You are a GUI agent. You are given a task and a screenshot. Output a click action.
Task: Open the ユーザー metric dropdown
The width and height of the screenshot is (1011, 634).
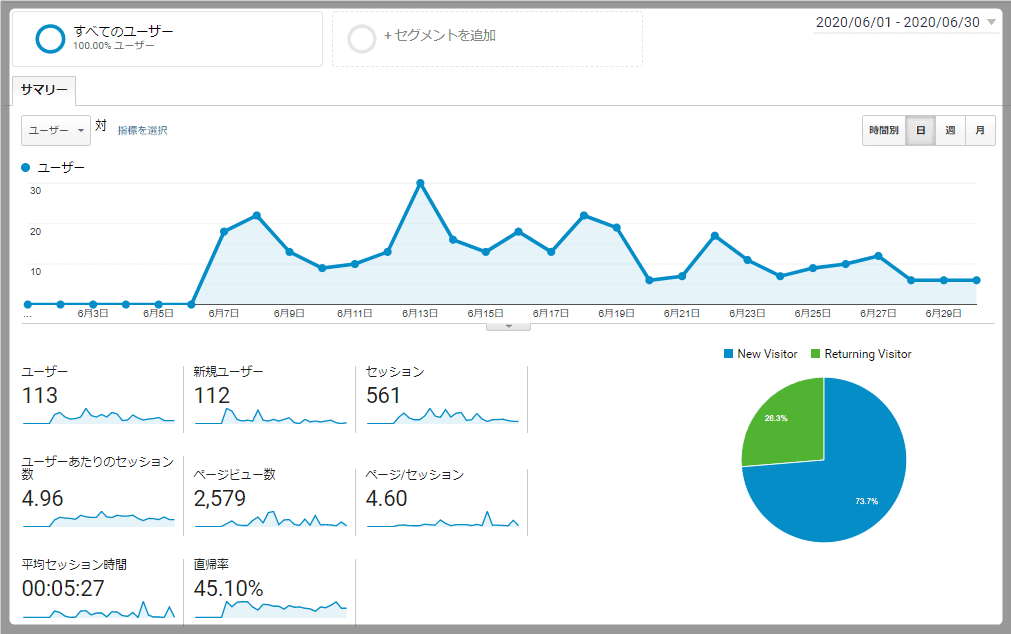pyautogui.click(x=55, y=130)
